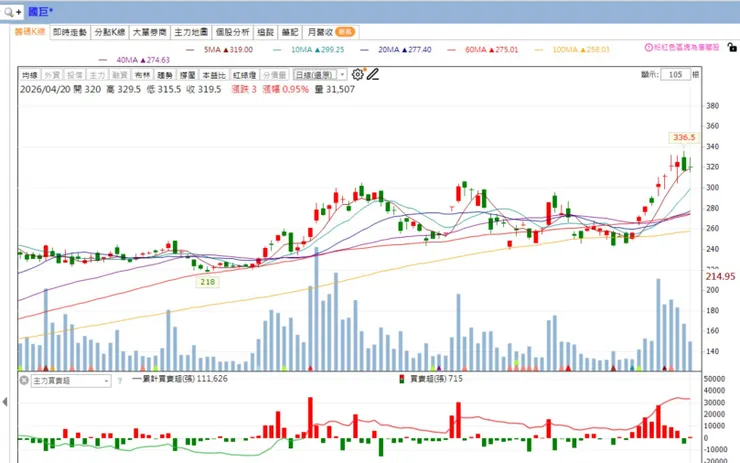Click the open padlock icon at the far right
Screen dimensions: 740x463
732,47
